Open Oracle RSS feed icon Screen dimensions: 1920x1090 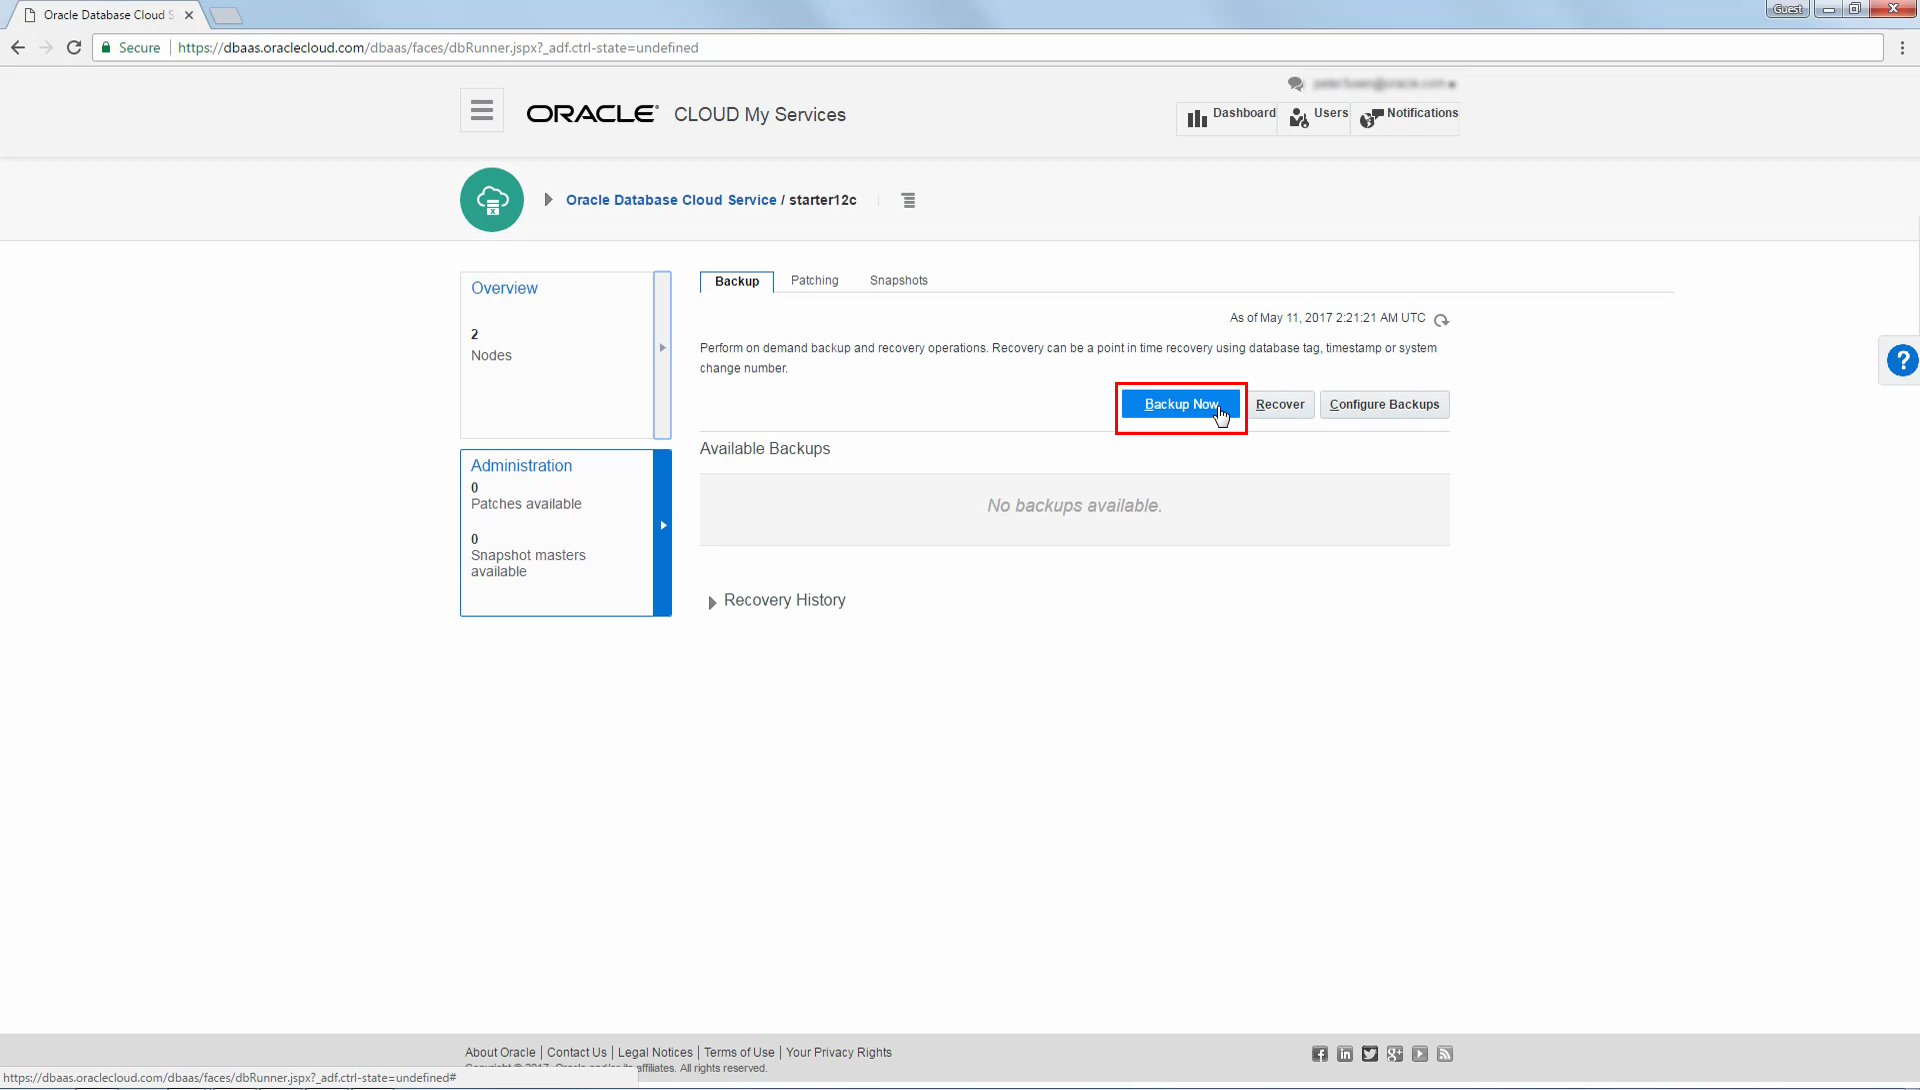click(x=1445, y=1054)
